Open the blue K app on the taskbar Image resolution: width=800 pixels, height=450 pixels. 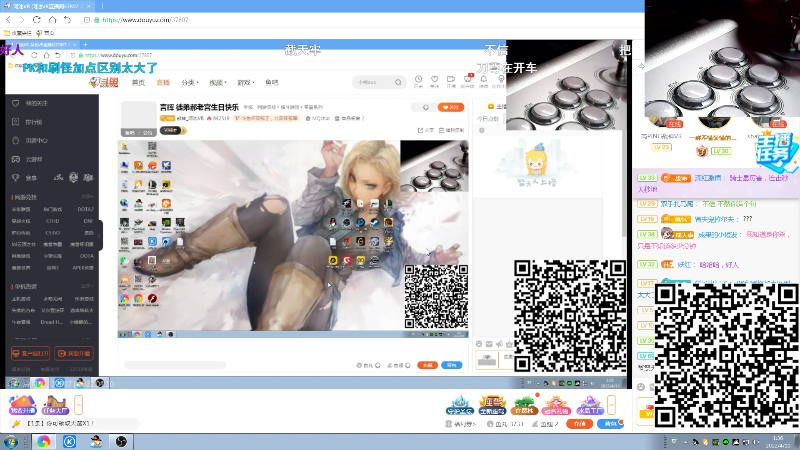69,442
